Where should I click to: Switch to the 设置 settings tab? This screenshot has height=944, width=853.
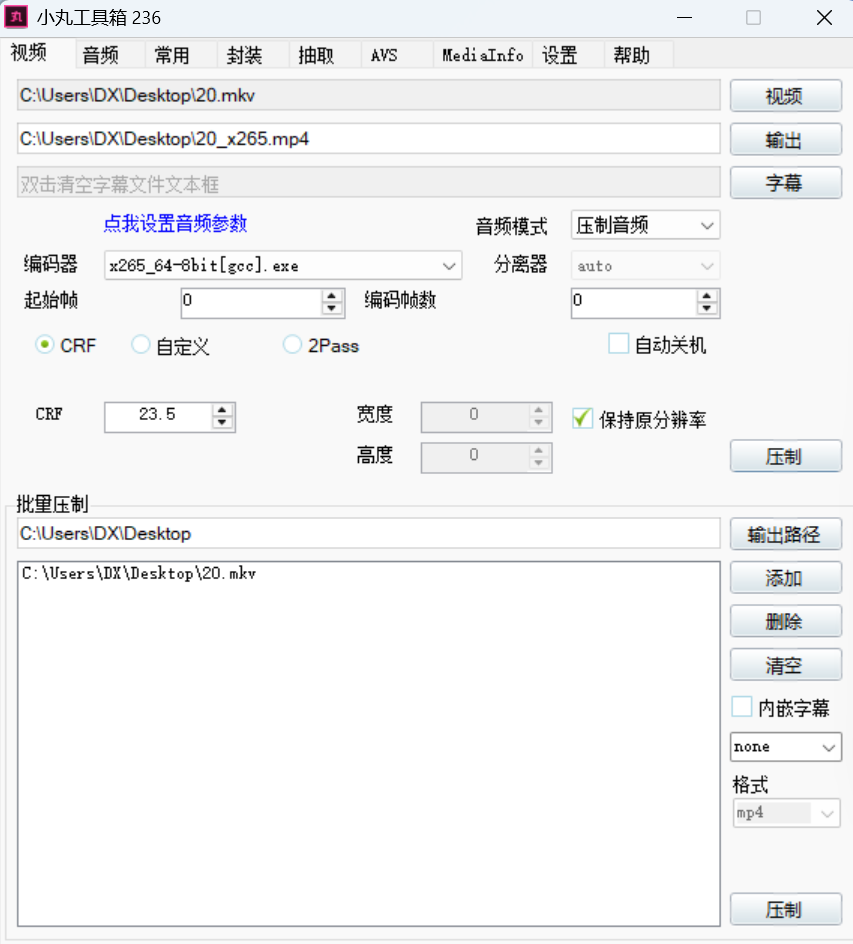pos(560,56)
